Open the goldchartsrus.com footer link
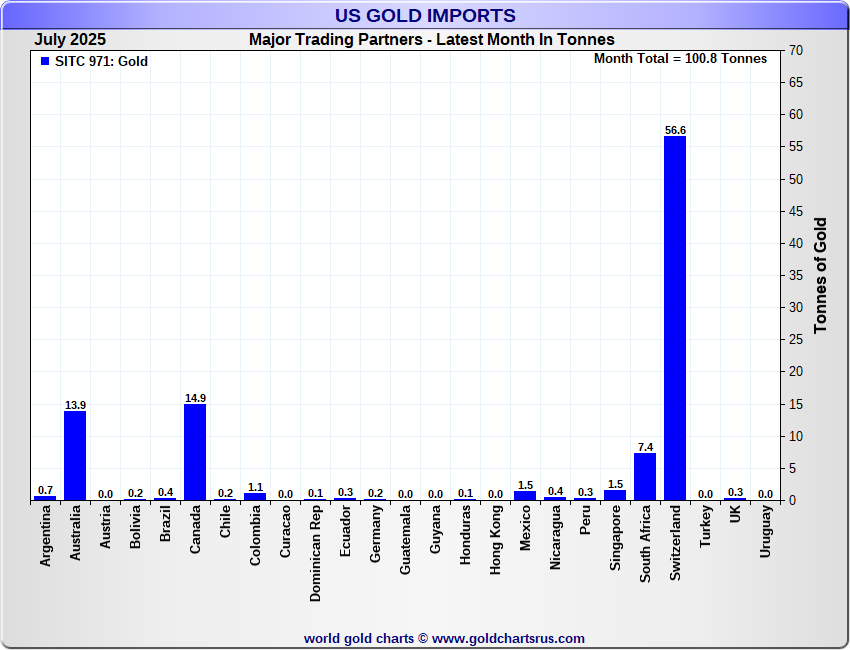 (x=444, y=638)
